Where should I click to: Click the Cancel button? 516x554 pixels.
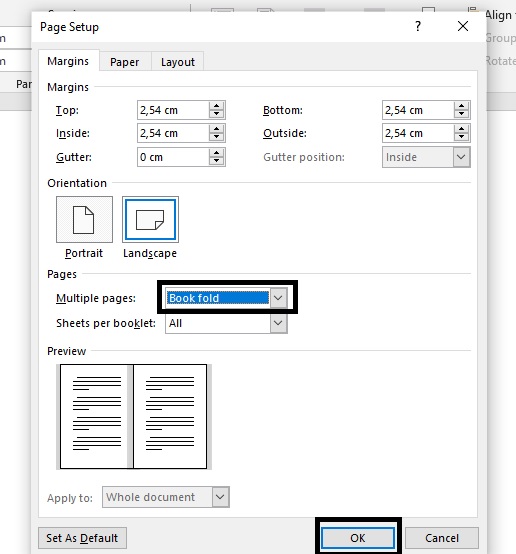[x=442, y=538]
